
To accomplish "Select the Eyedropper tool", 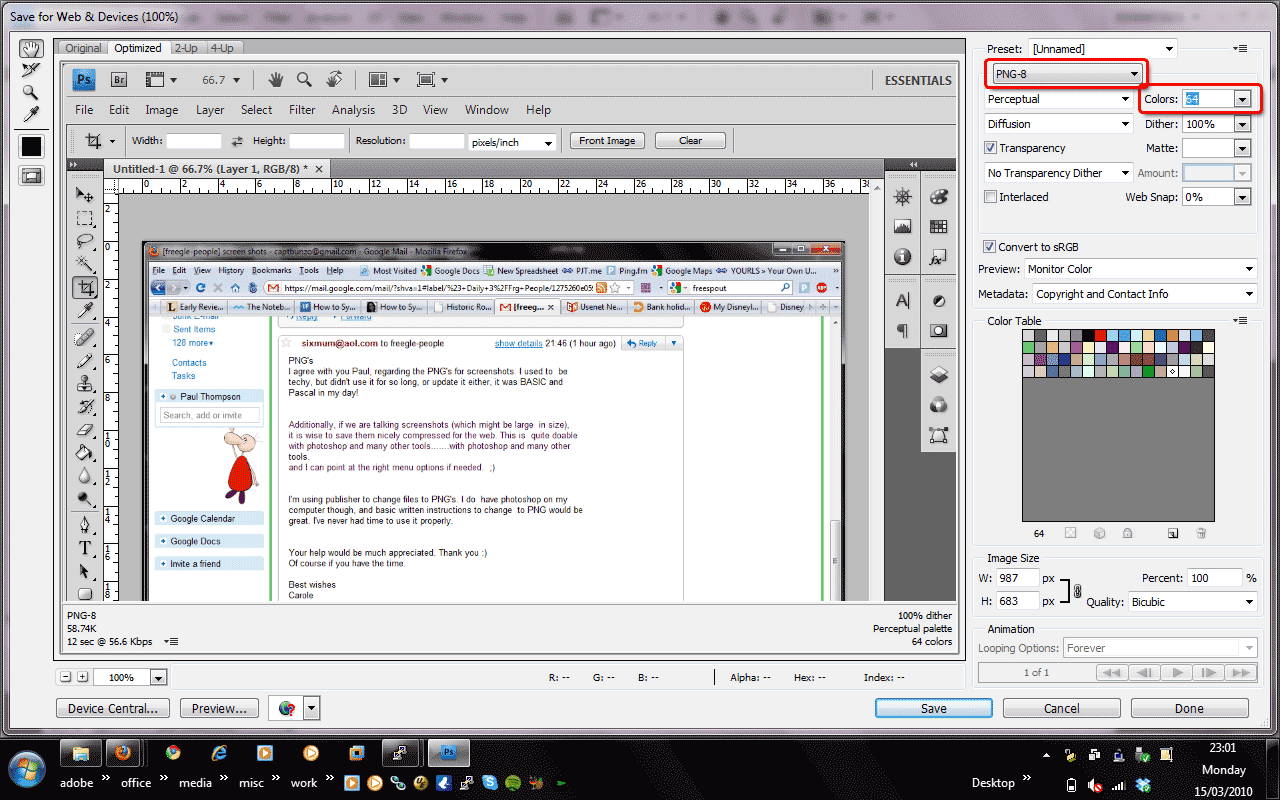I will pos(31,113).
